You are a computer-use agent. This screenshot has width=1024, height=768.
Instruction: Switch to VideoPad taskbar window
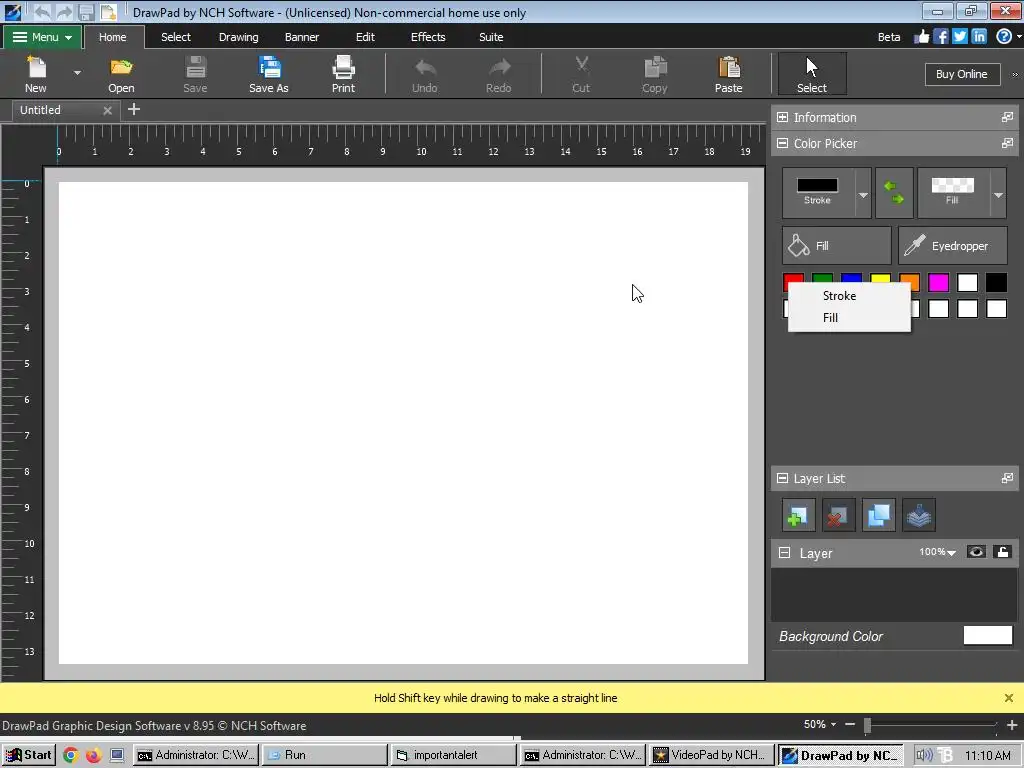pyautogui.click(x=712, y=755)
